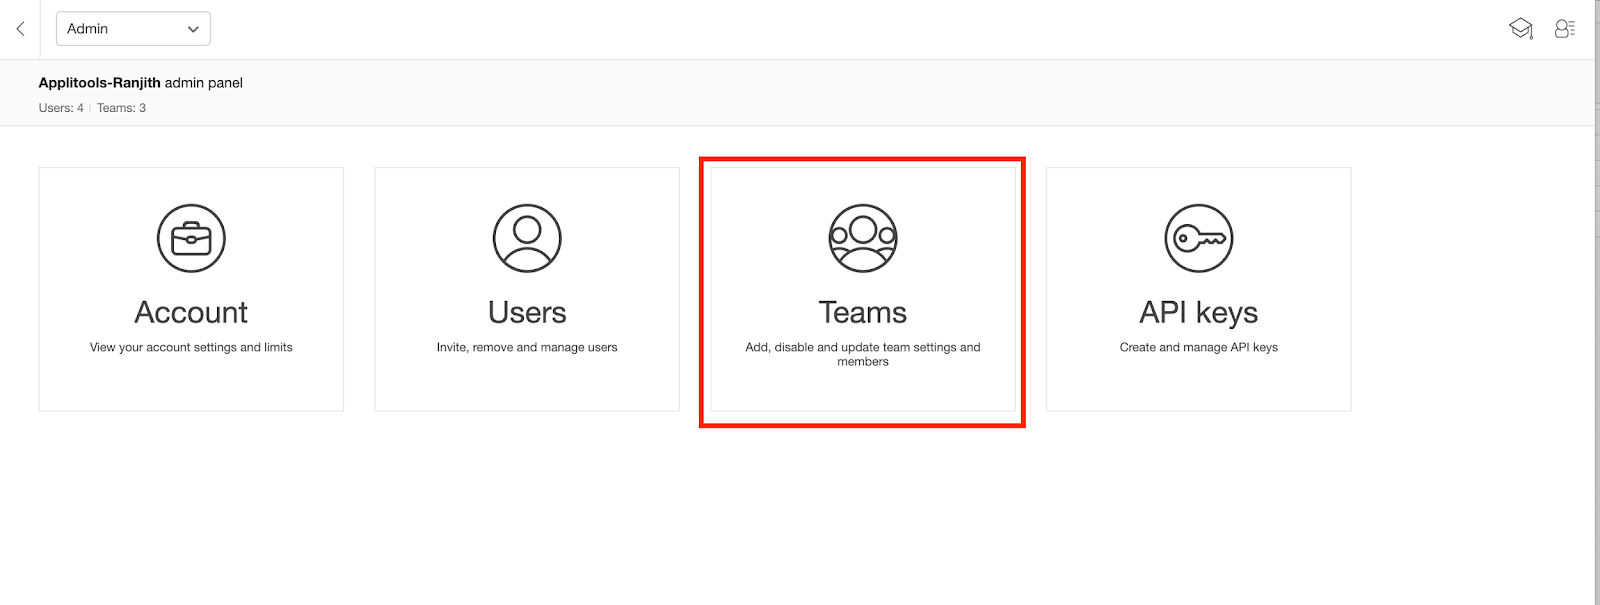
Task: Expand the Admin selector's chevron arrow
Action: [193, 29]
